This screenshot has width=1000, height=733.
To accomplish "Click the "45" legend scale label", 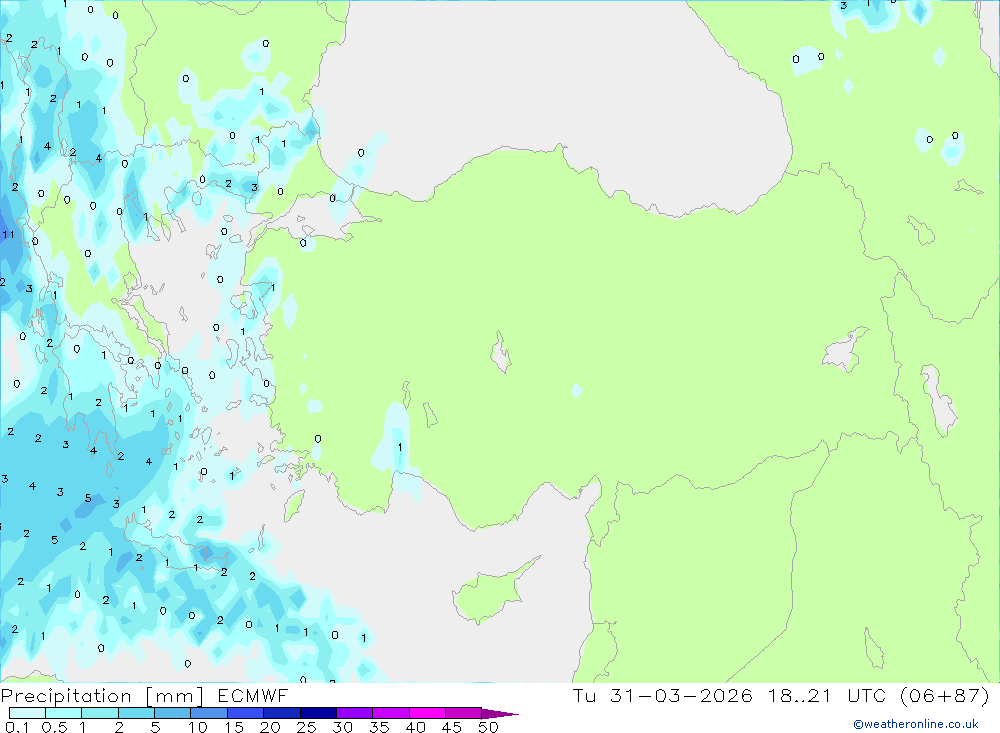I will click(x=452, y=727).
